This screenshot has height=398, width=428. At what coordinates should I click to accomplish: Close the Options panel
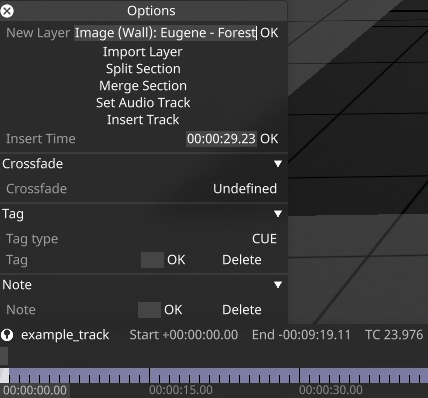pyautogui.click(x=7, y=11)
